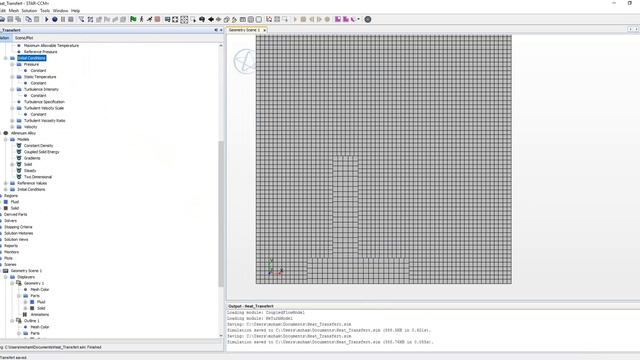Click the black diamond arrows toolbar icon

[211, 19]
